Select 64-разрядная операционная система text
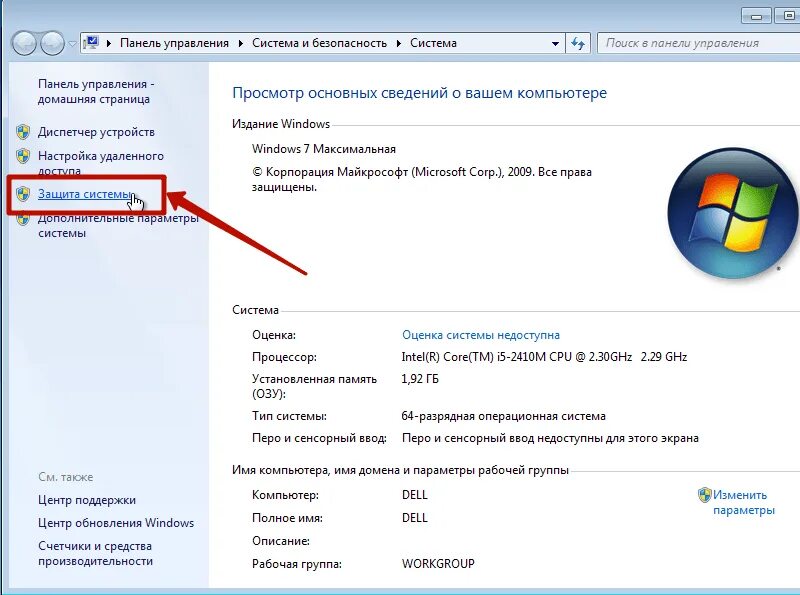 [x=504, y=416]
